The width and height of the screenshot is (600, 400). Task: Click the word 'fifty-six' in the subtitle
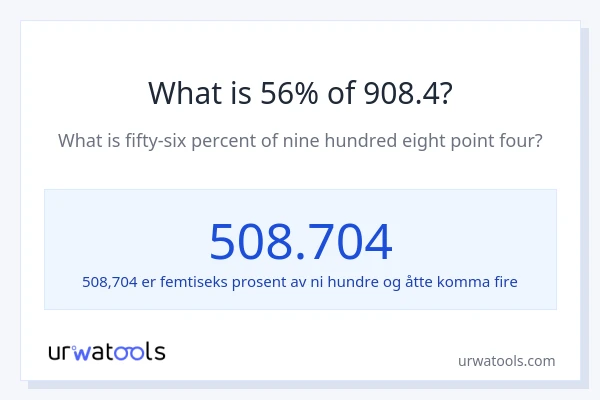(158, 140)
